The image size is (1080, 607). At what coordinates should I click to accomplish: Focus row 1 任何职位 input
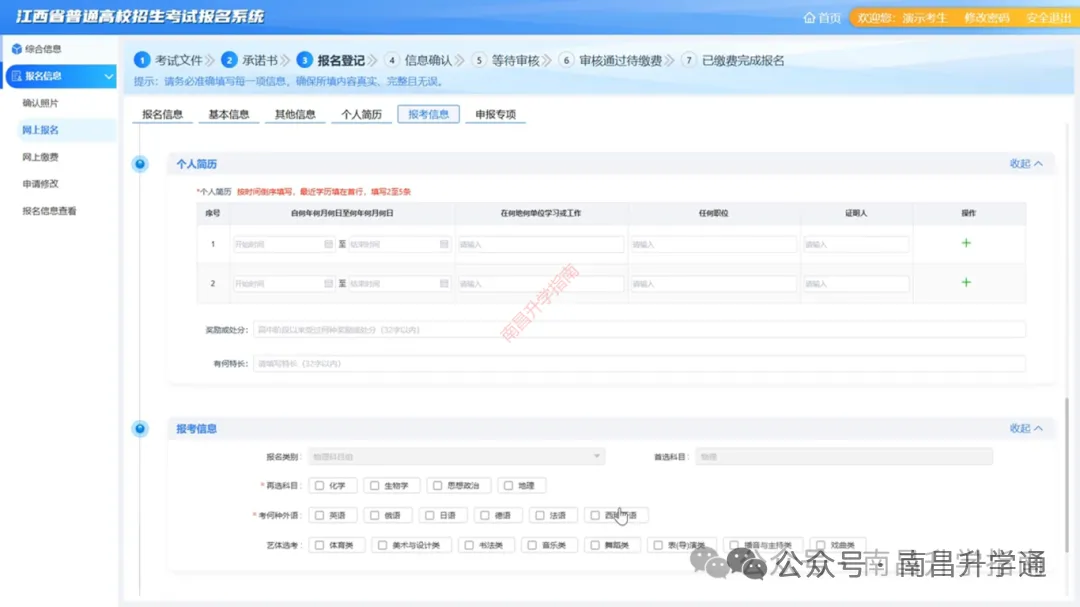714,244
